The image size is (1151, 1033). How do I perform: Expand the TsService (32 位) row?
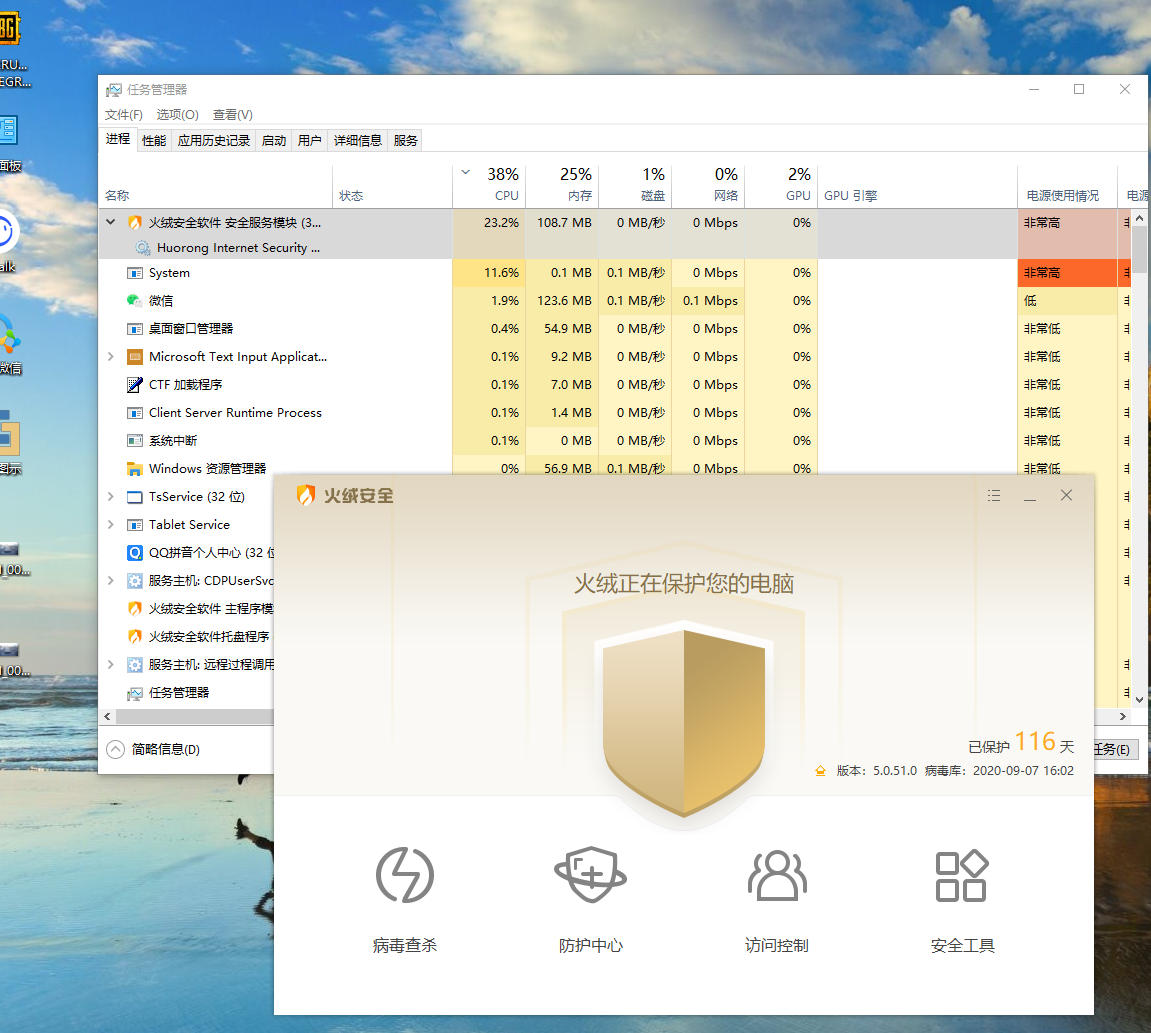pos(110,496)
